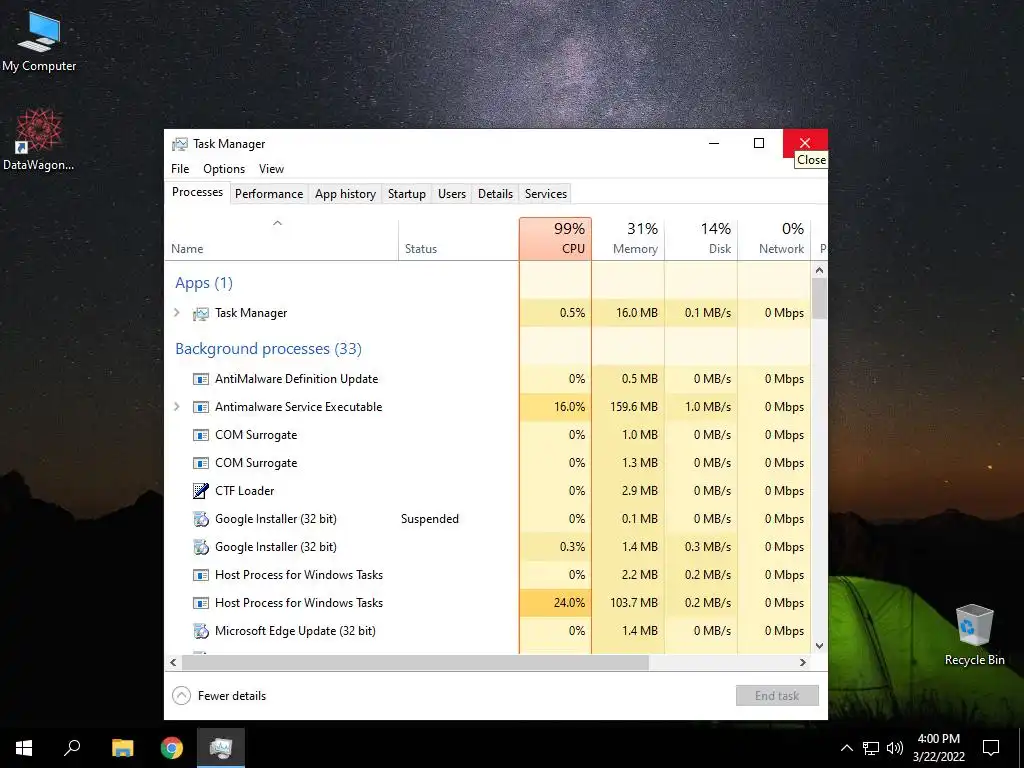Collapse to Fewer details
1024x768 pixels.
coord(219,696)
